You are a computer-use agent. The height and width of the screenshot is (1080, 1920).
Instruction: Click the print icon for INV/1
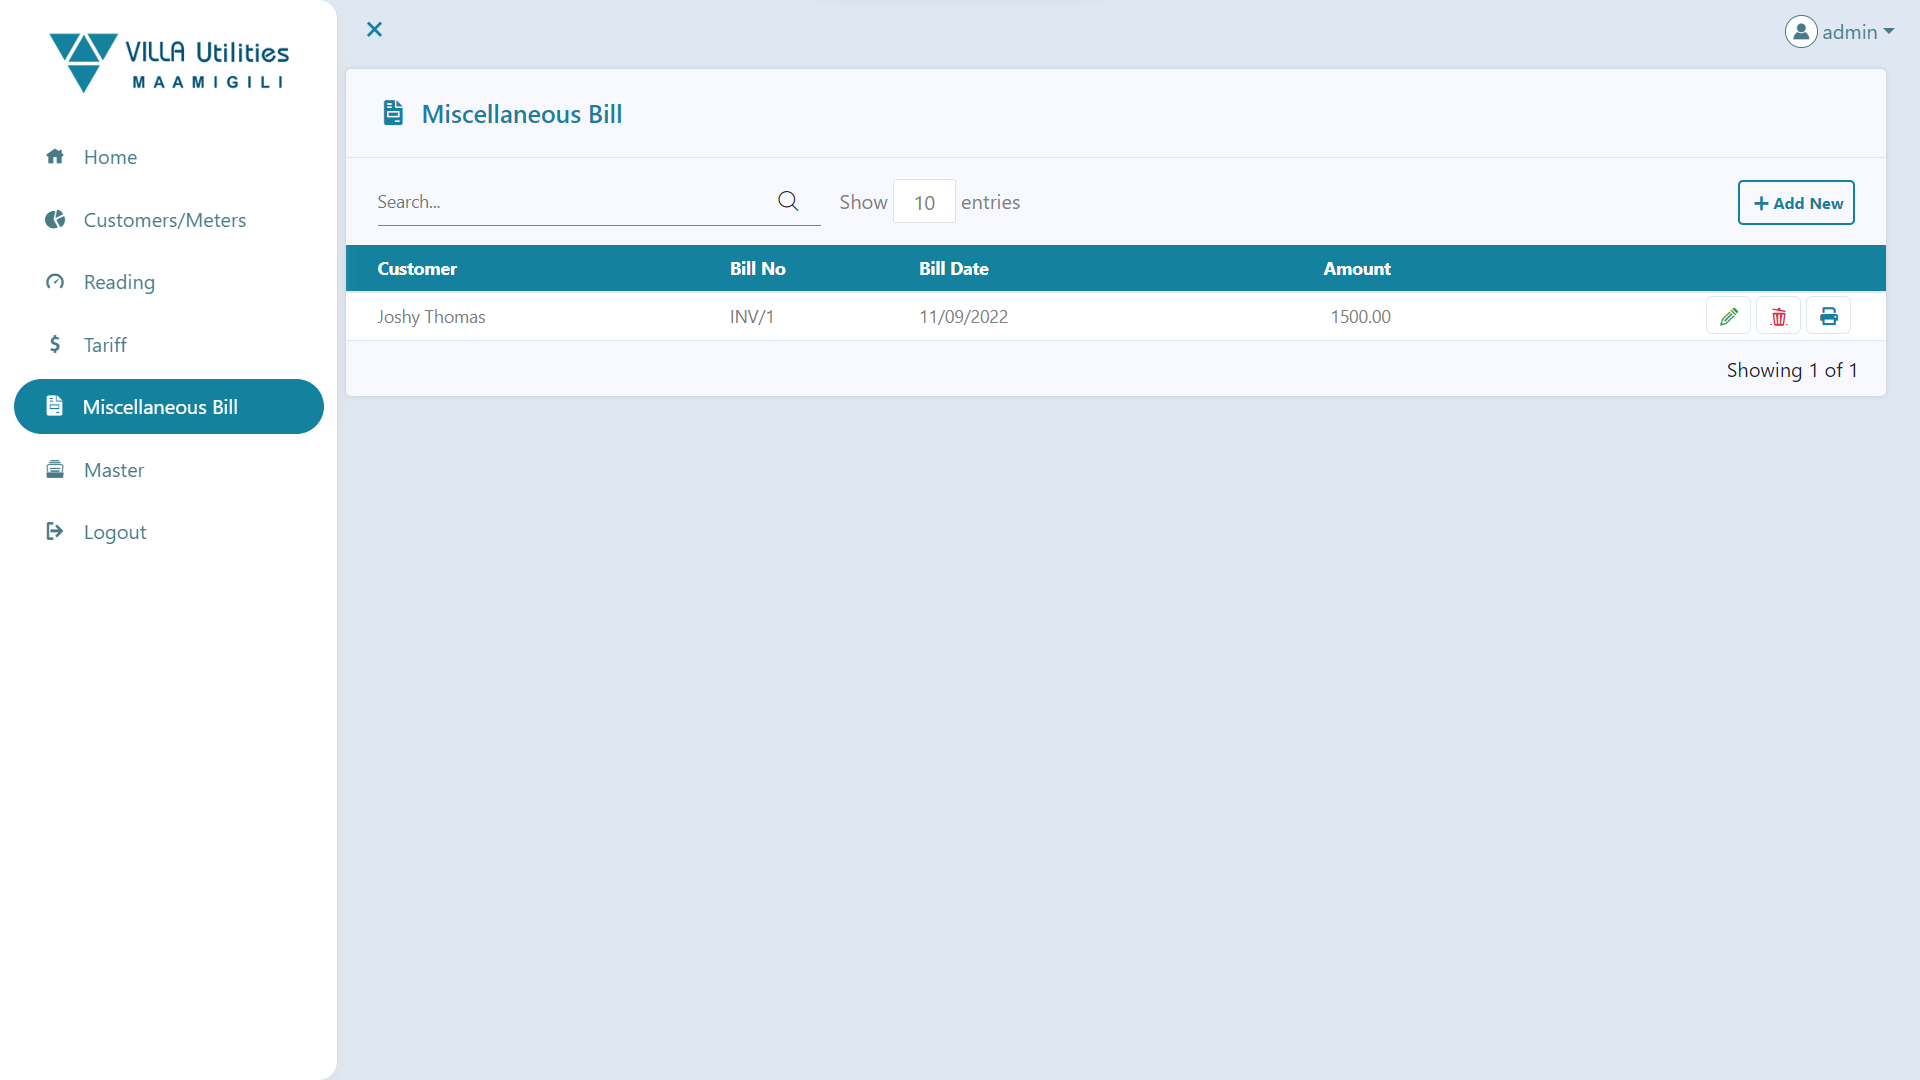click(x=1828, y=316)
